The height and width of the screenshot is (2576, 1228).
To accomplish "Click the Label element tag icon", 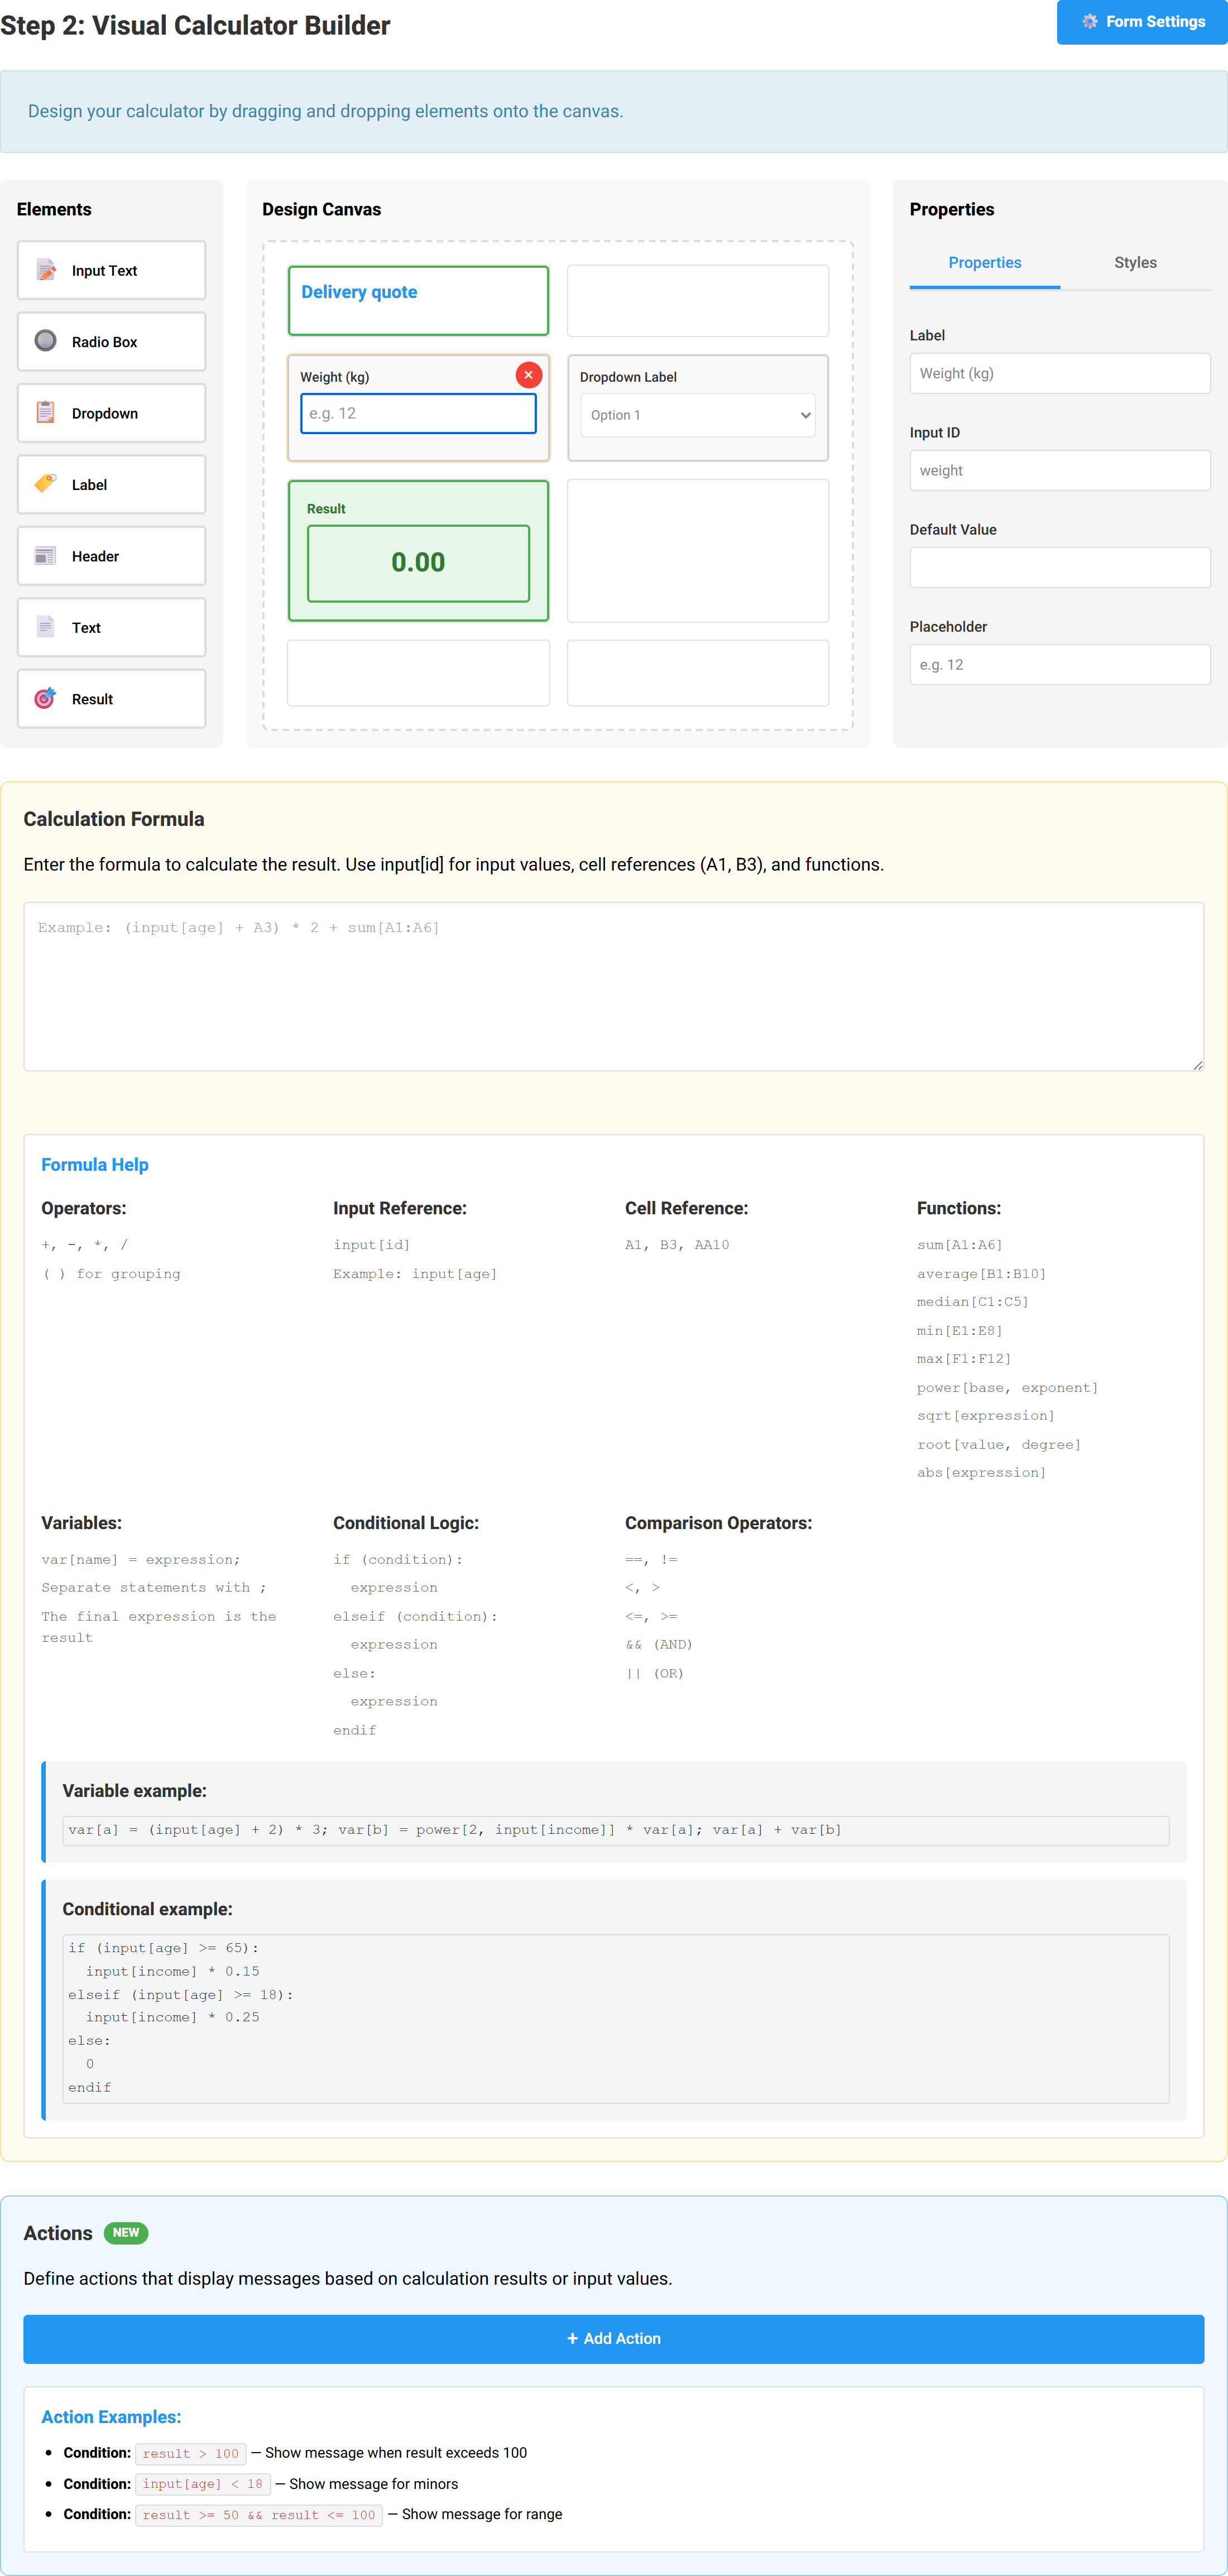I will (x=46, y=484).
